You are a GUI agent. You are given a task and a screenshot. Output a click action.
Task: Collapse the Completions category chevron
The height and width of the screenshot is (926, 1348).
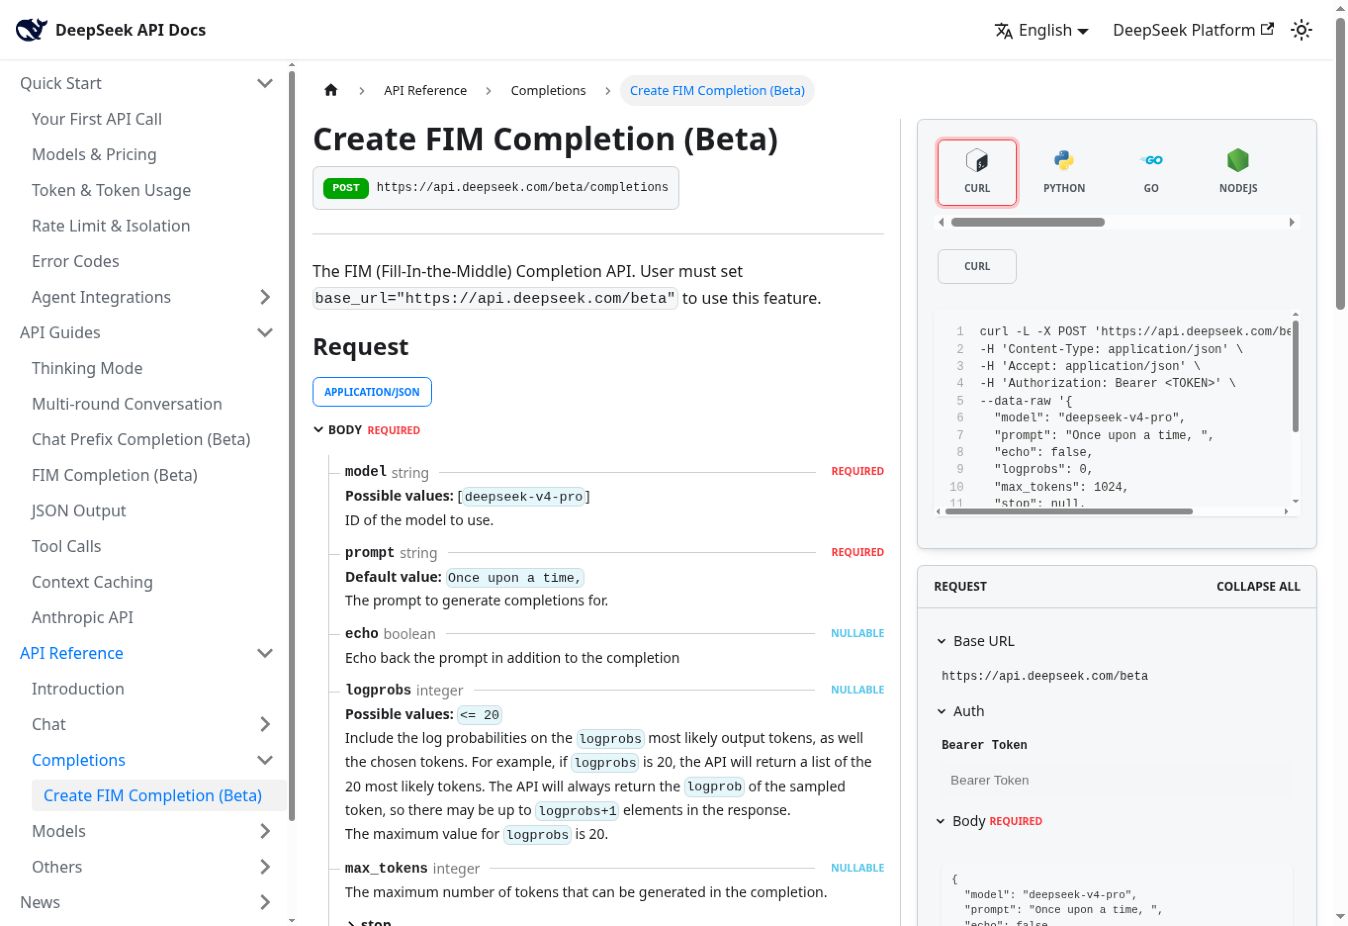click(265, 760)
